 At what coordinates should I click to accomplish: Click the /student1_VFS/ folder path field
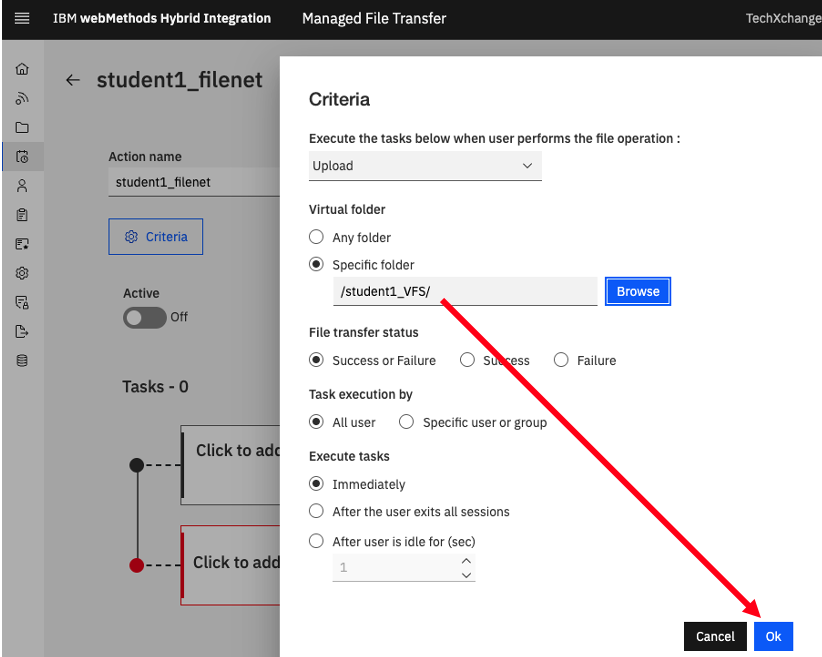click(x=465, y=291)
